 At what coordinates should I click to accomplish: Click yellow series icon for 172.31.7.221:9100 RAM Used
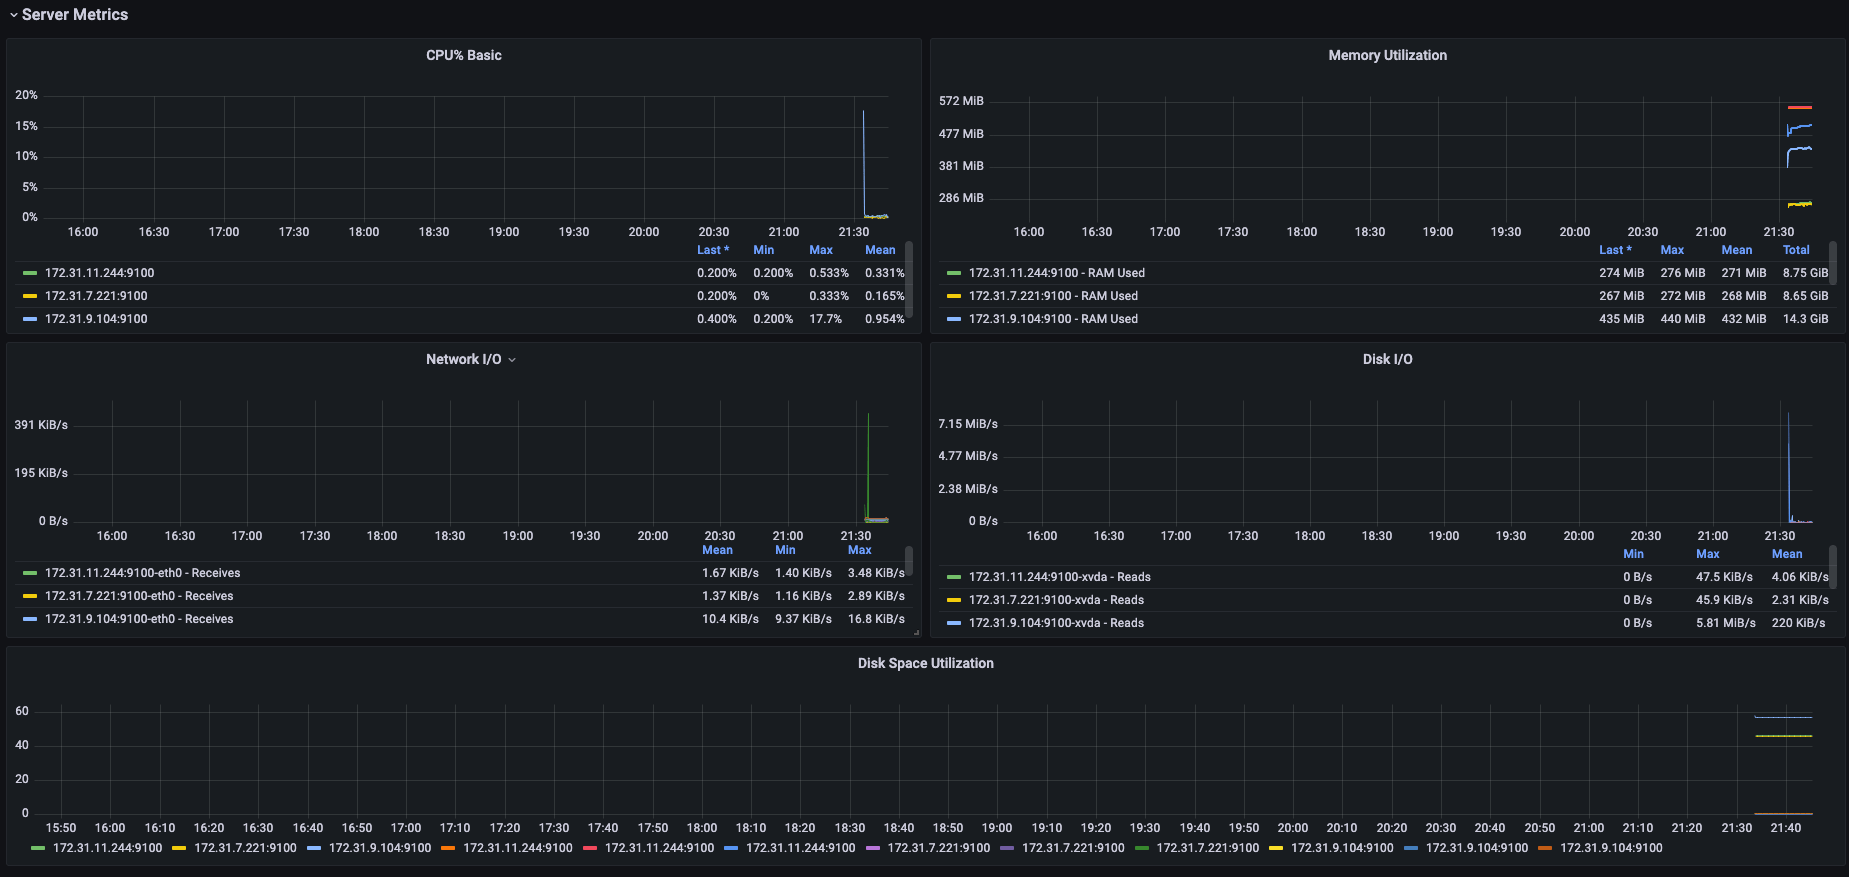pos(954,296)
